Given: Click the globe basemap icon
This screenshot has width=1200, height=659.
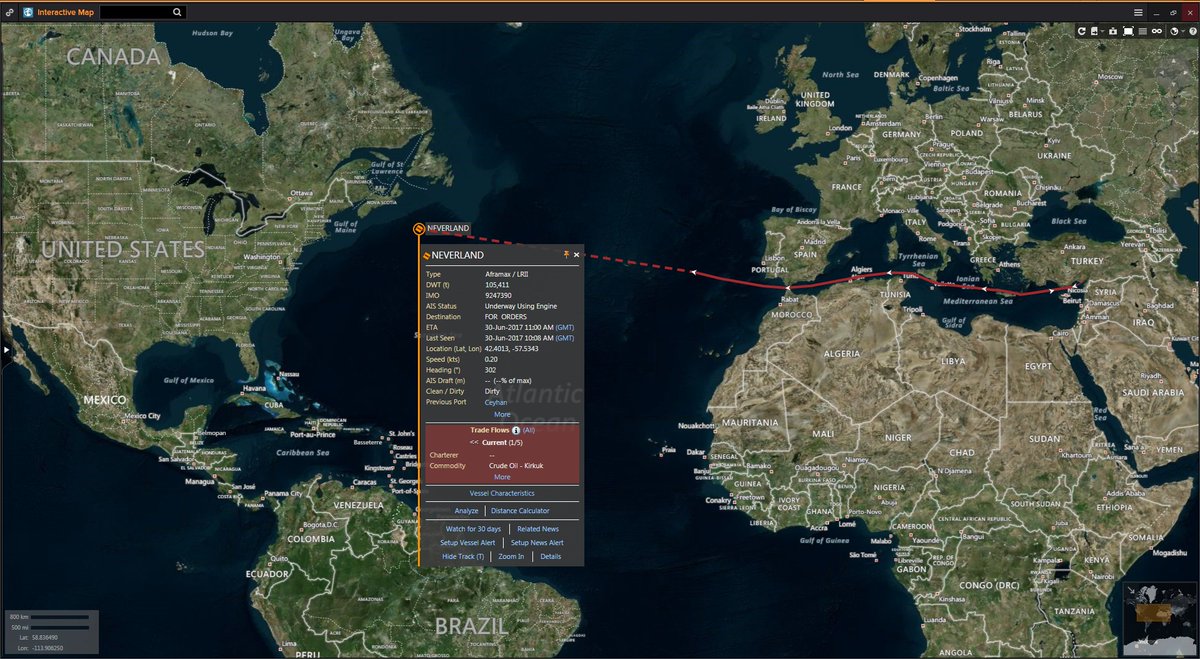Looking at the screenshot, I should [1173, 31].
